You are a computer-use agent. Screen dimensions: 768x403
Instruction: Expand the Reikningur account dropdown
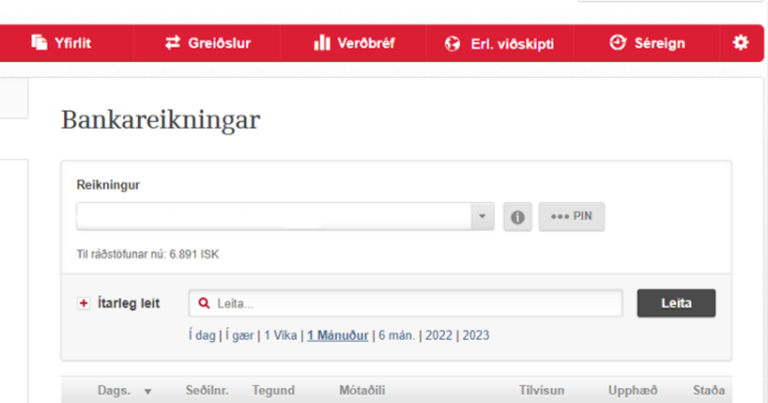483,217
